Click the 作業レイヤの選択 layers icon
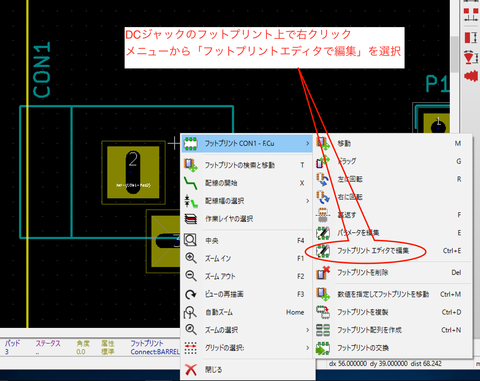Viewport: 480px width, 381px height. pyautogui.click(x=191, y=219)
